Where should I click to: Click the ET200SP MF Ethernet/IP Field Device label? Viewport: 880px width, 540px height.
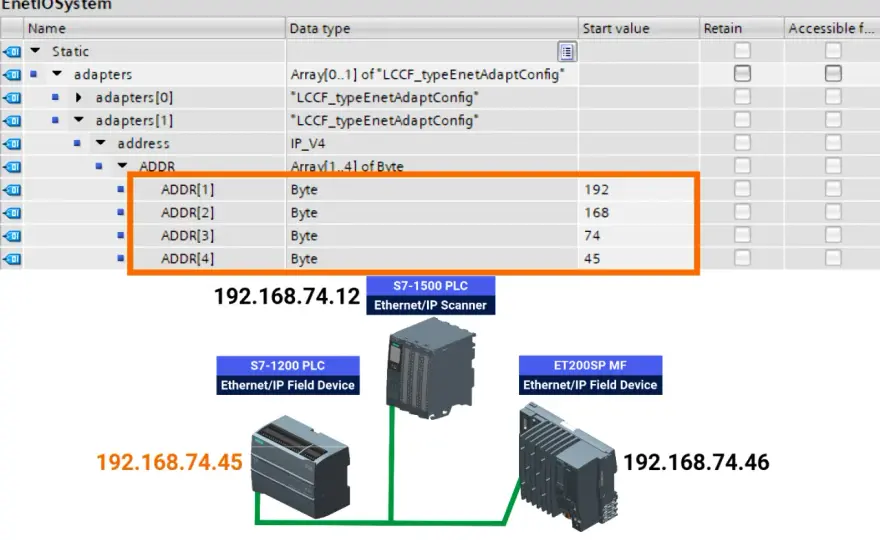590,375
